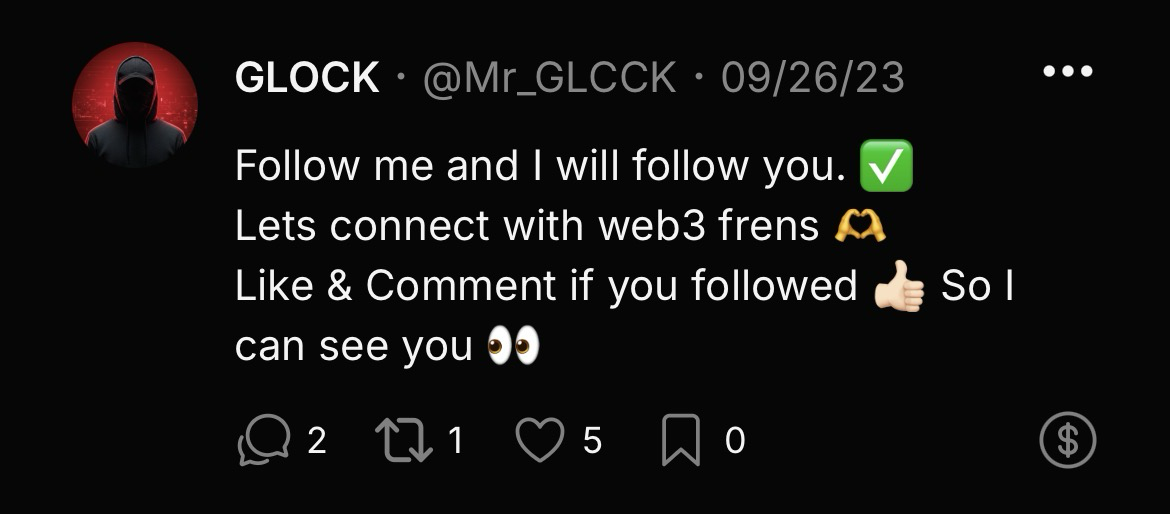The image size is (1170, 514).
Task: Tip the author via the dollar icon
Action: 1068,441
